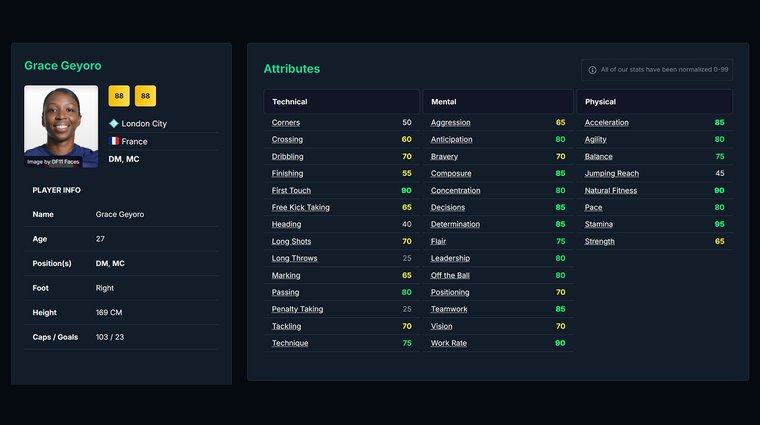Image resolution: width=760 pixels, height=425 pixels.
Task: Select the Jumping Reach attribute
Action: 611,174
